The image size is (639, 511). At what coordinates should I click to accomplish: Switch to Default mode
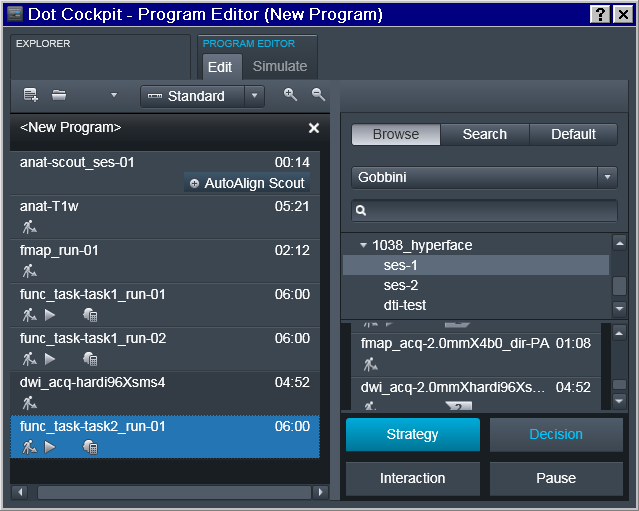click(573, 134)
